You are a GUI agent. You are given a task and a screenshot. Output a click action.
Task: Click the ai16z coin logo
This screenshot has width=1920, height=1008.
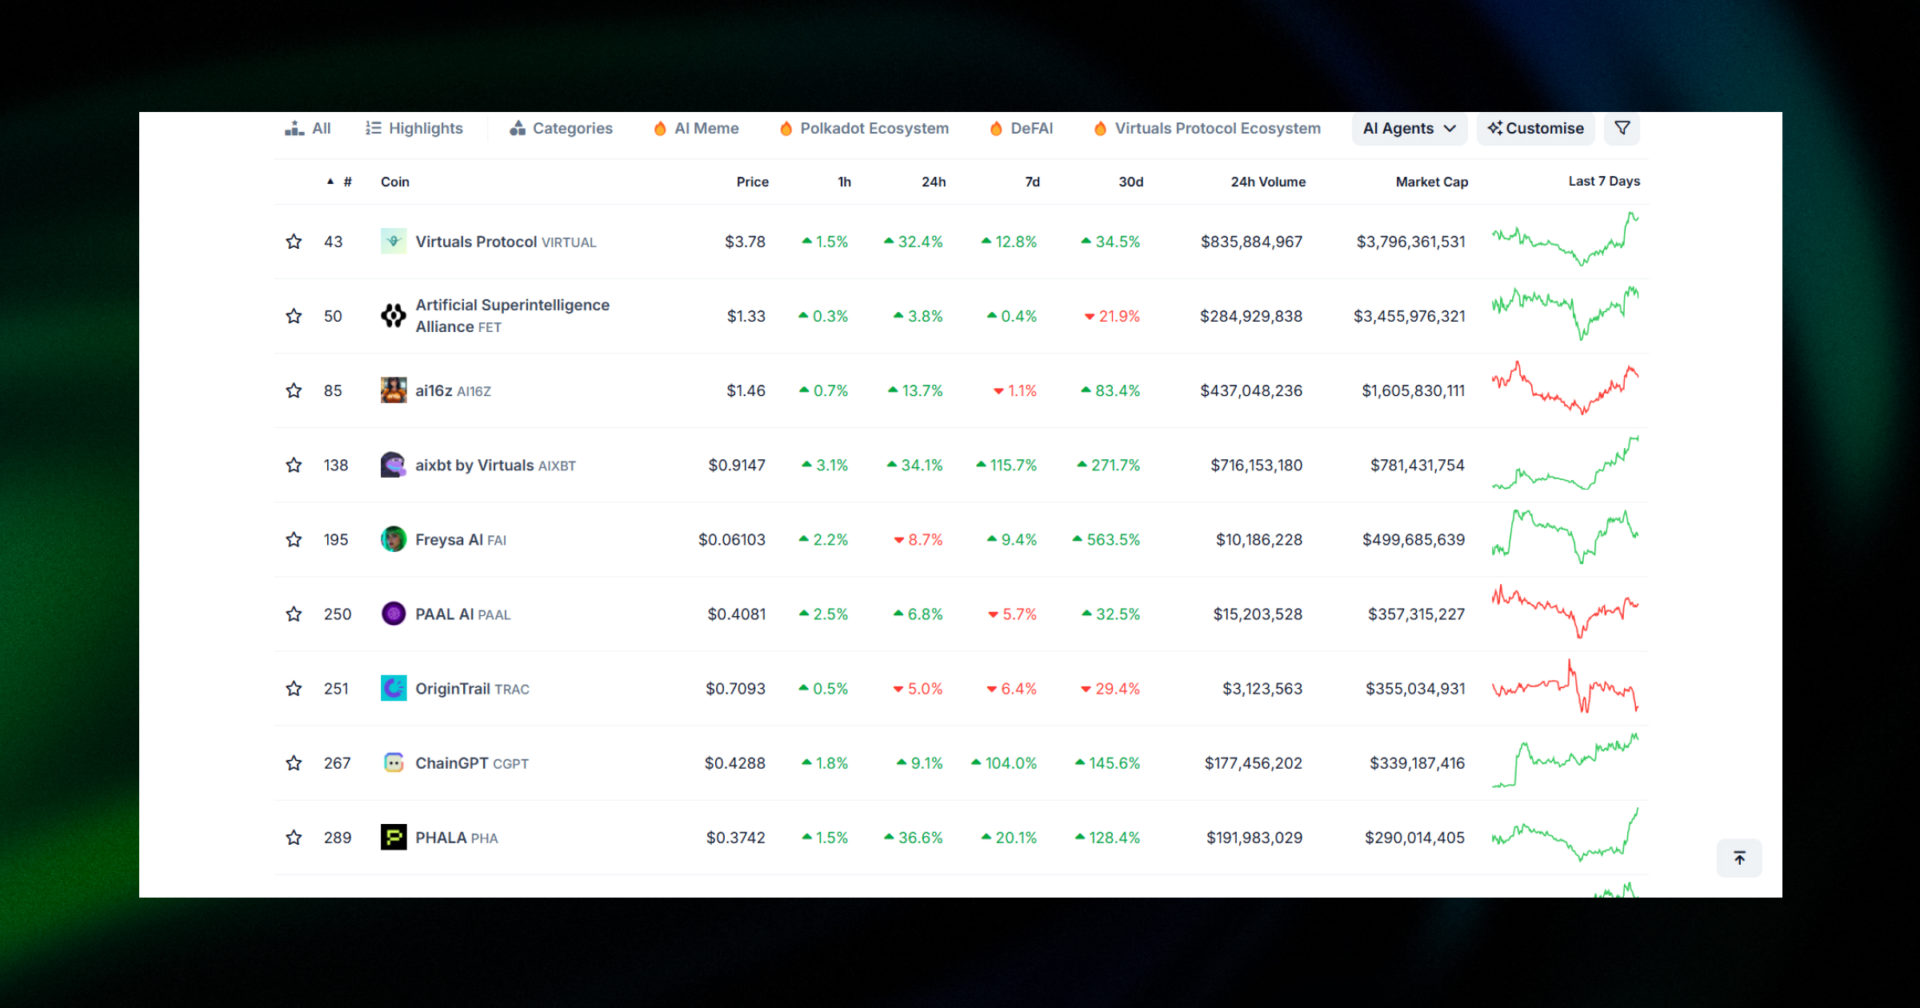click(x=393, y=390)
